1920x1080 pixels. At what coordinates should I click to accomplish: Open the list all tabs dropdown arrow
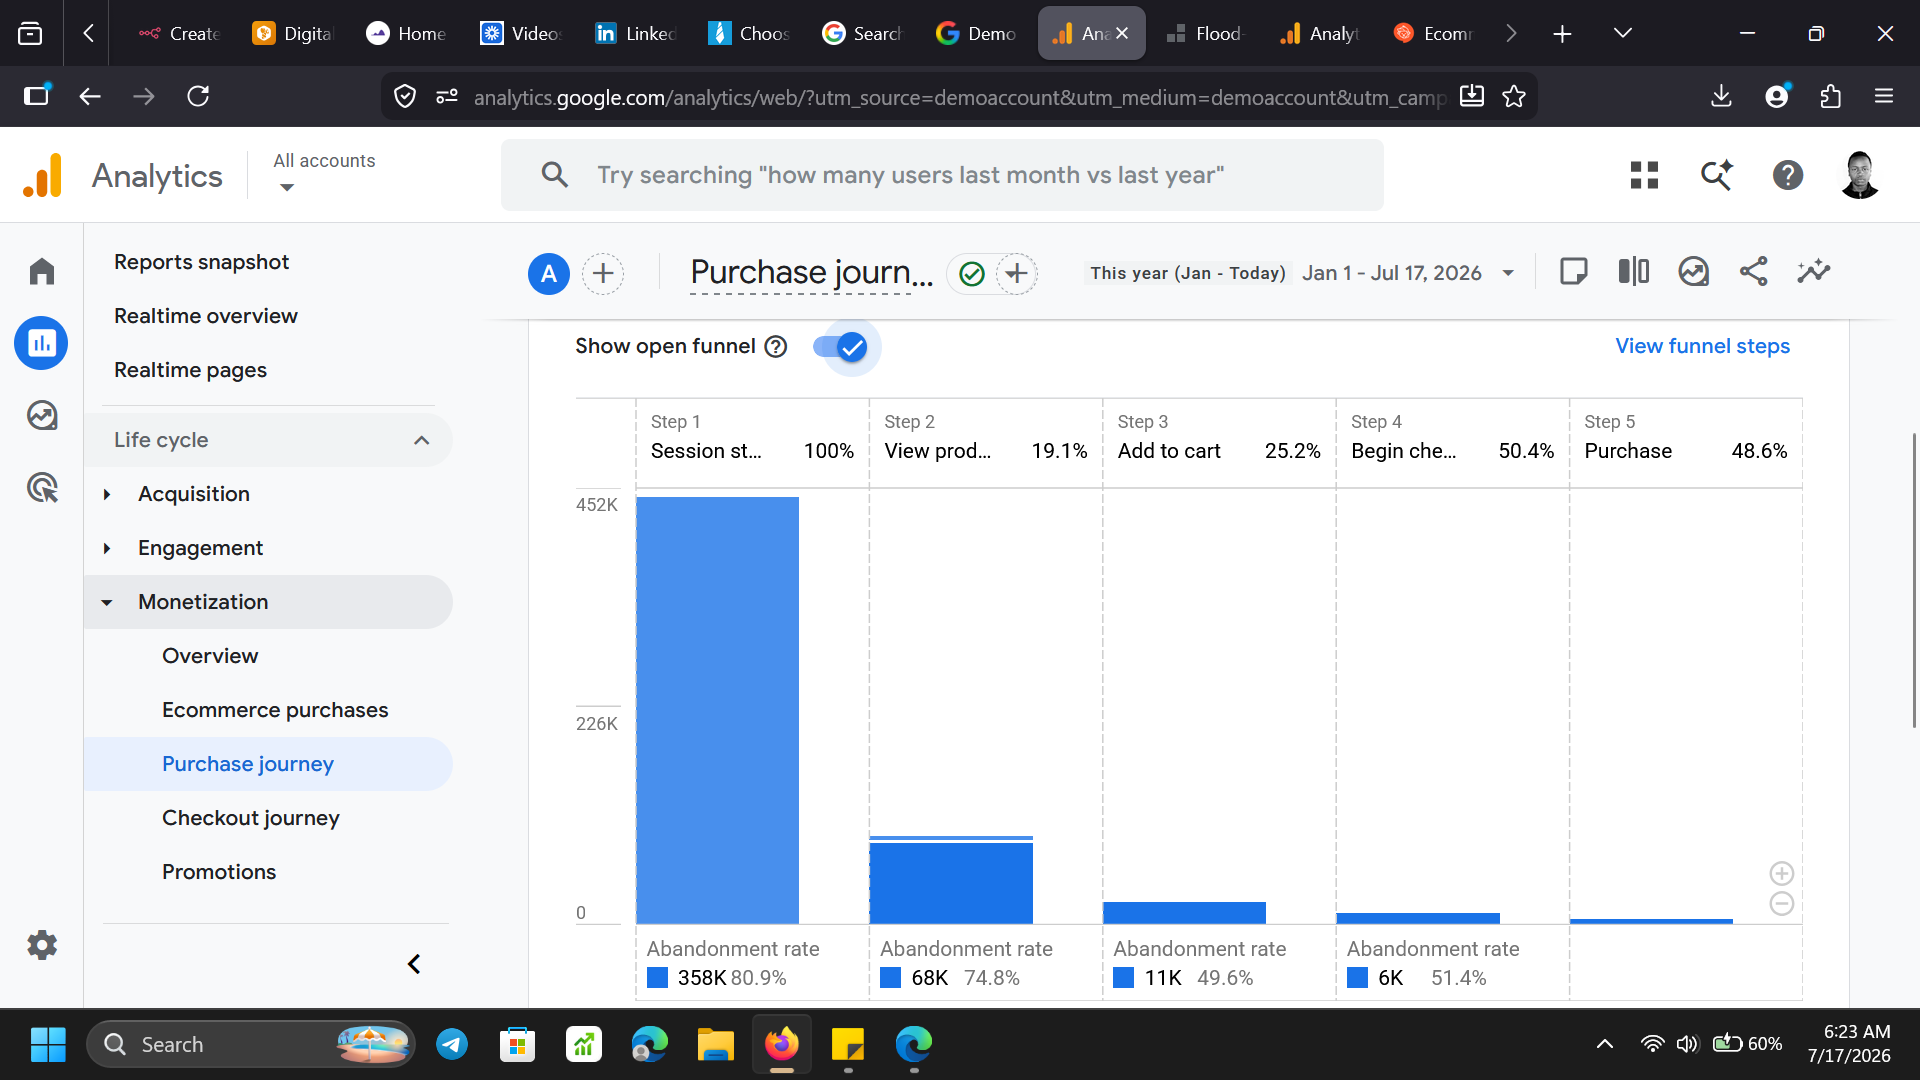click(x=1623, y=33)
